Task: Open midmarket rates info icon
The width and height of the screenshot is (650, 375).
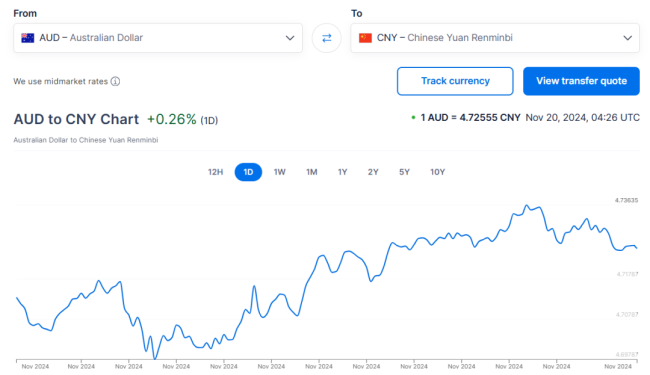Action: pyautogui.click(x=116, y=81)
